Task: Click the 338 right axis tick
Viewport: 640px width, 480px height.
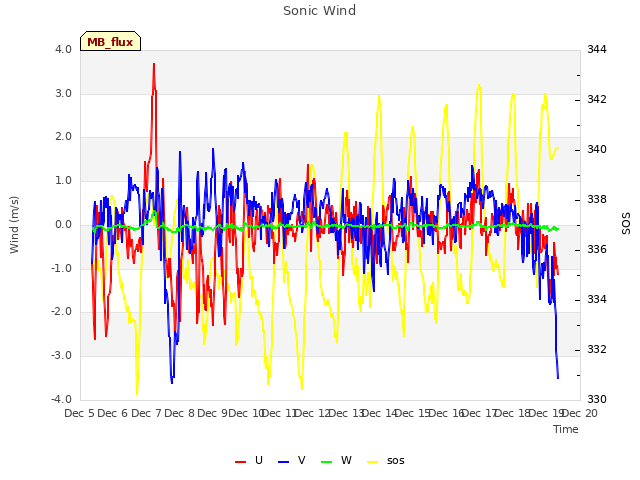Action: [597, 200]
